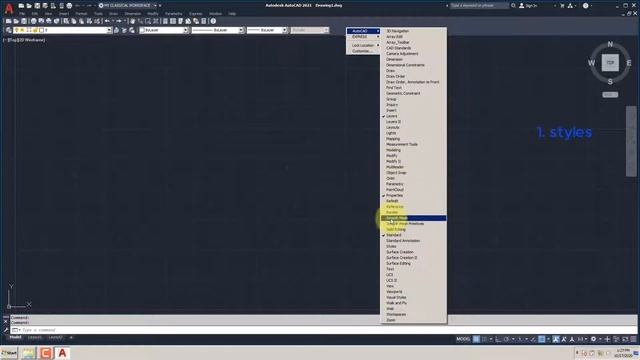Click the Layer Previous icon

[124, 30]
